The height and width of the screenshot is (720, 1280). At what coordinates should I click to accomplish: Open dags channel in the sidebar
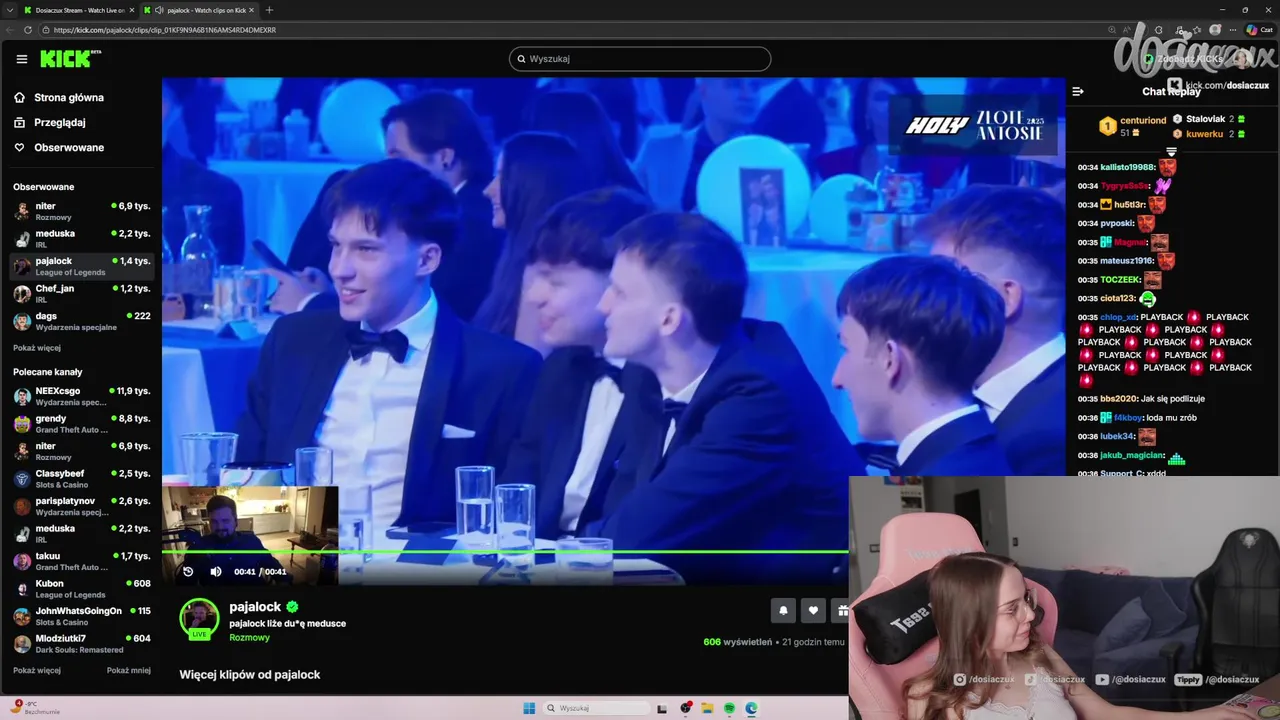pyautogui.click(x=81, y=321)
